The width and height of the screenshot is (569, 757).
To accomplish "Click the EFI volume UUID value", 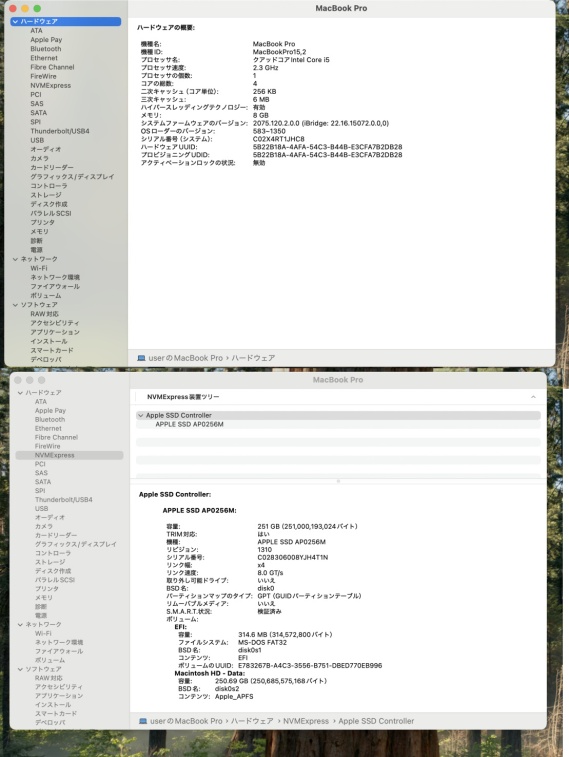I will (310, 666).
